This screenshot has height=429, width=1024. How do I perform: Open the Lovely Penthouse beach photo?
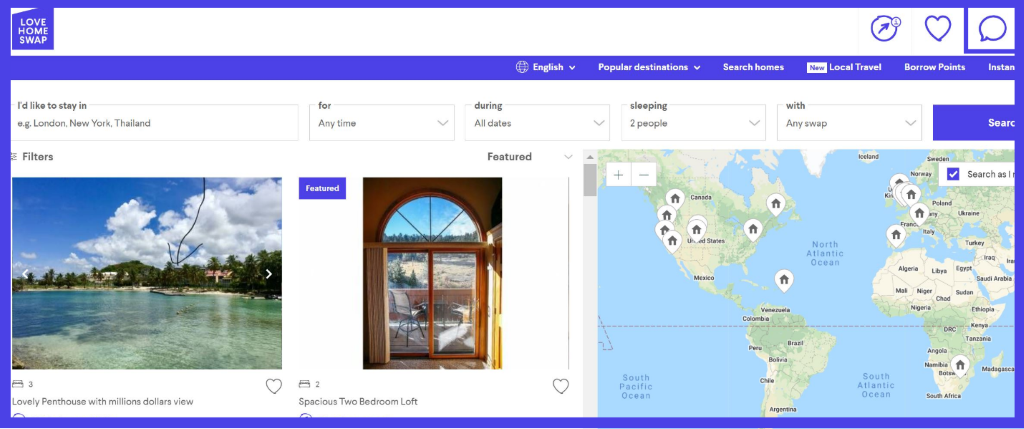[x=147, y=274]
